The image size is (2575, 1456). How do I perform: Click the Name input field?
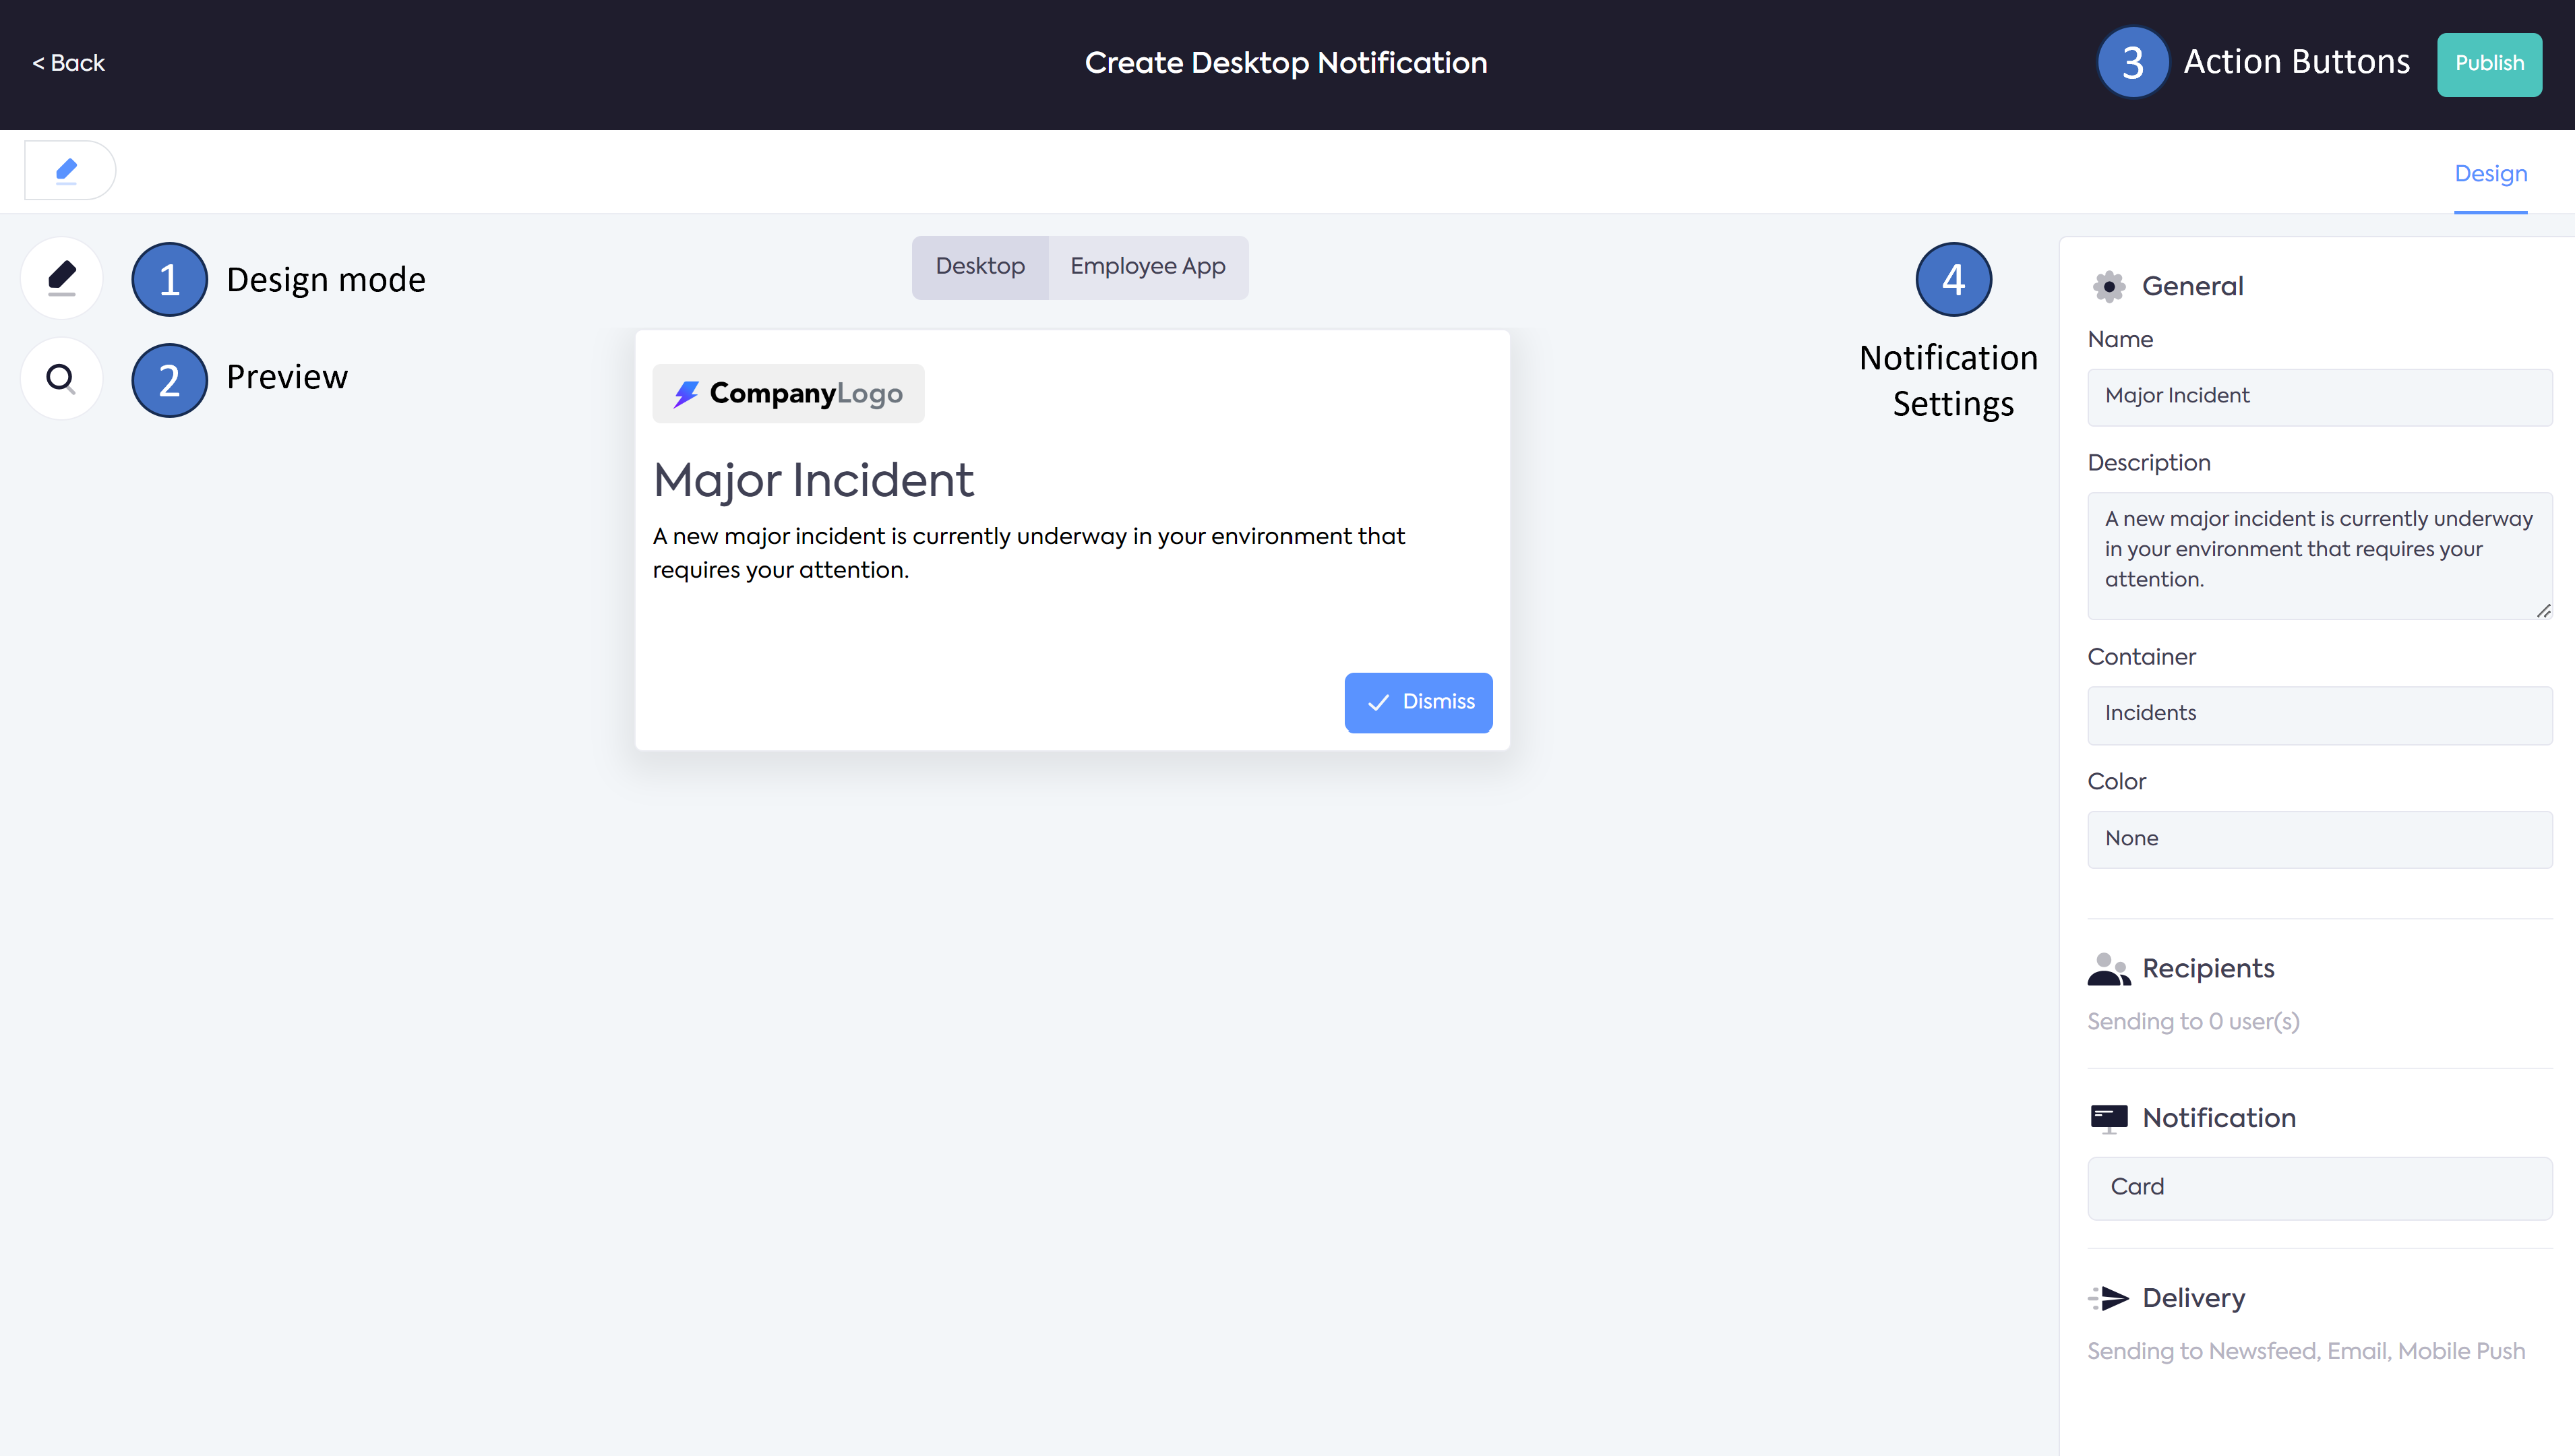2319,396
